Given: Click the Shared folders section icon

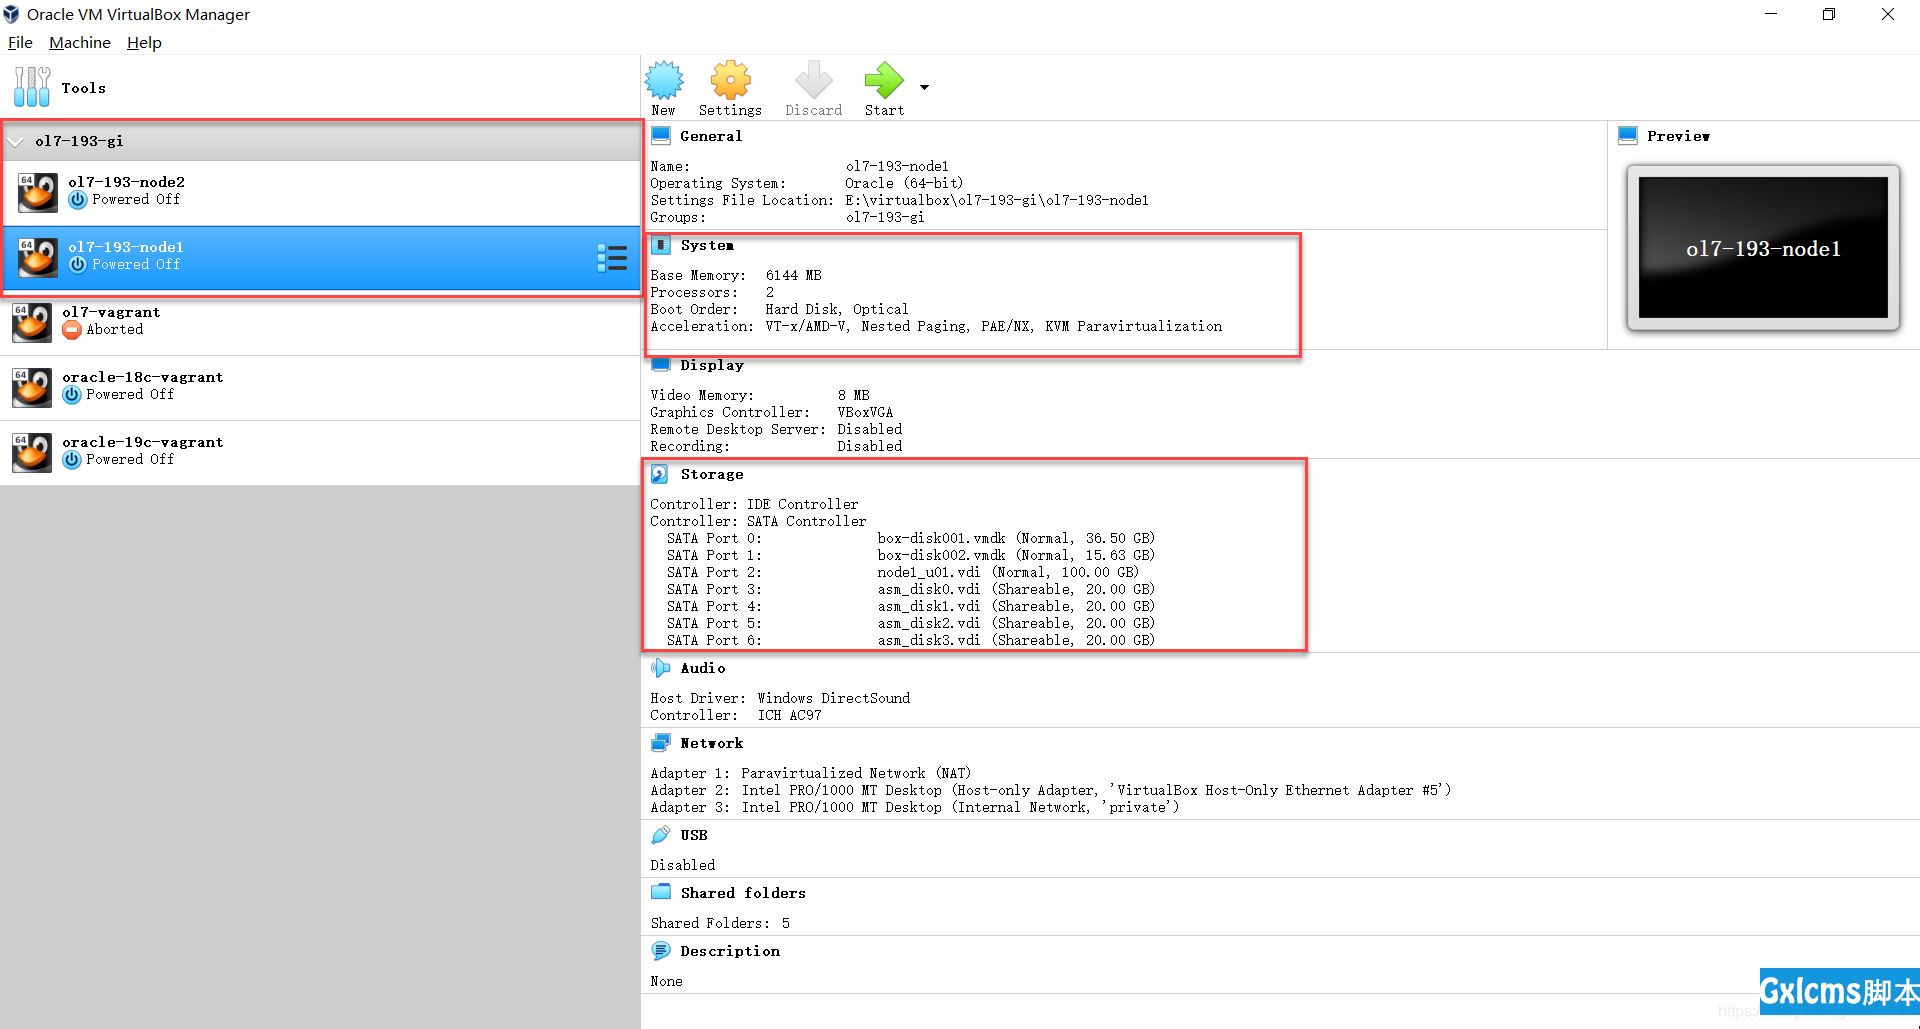Looking at the screenshot, I should (x=661, y=892).
